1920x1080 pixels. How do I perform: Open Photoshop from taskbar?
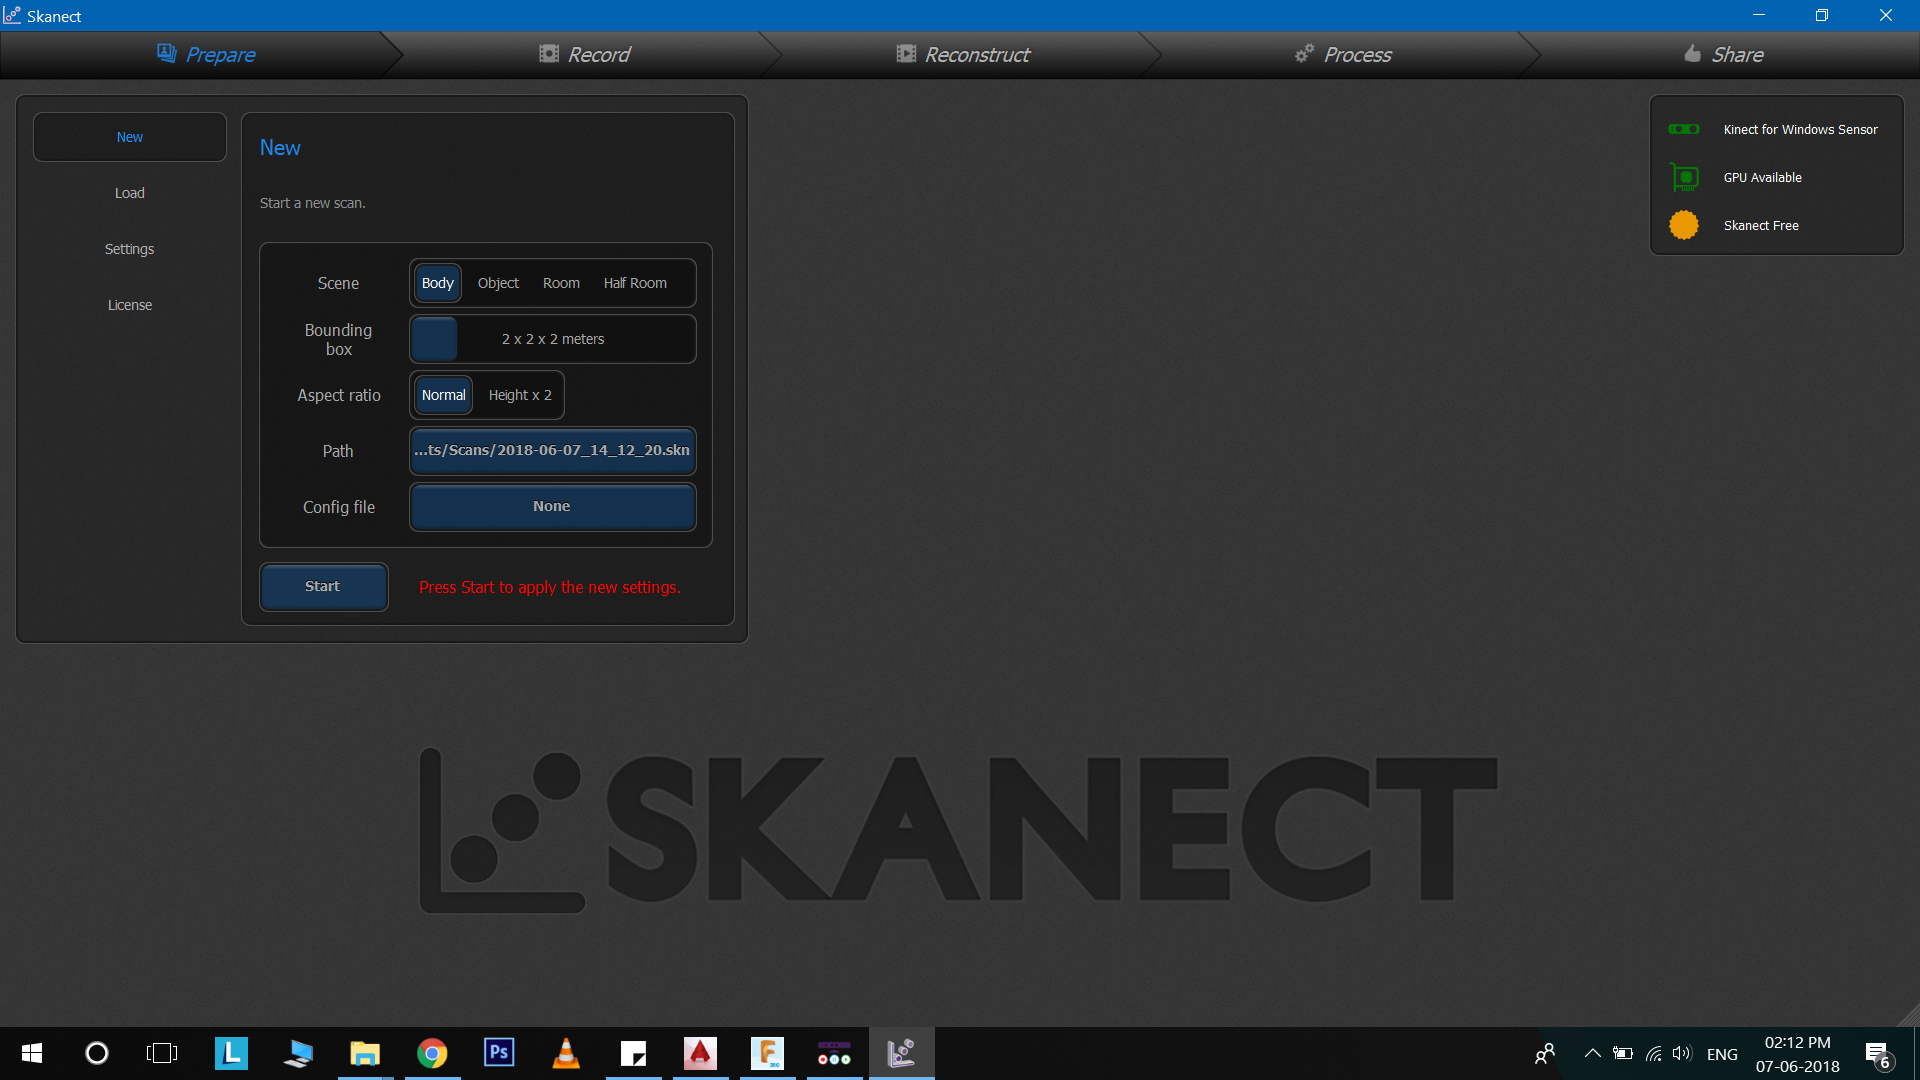499,1053
